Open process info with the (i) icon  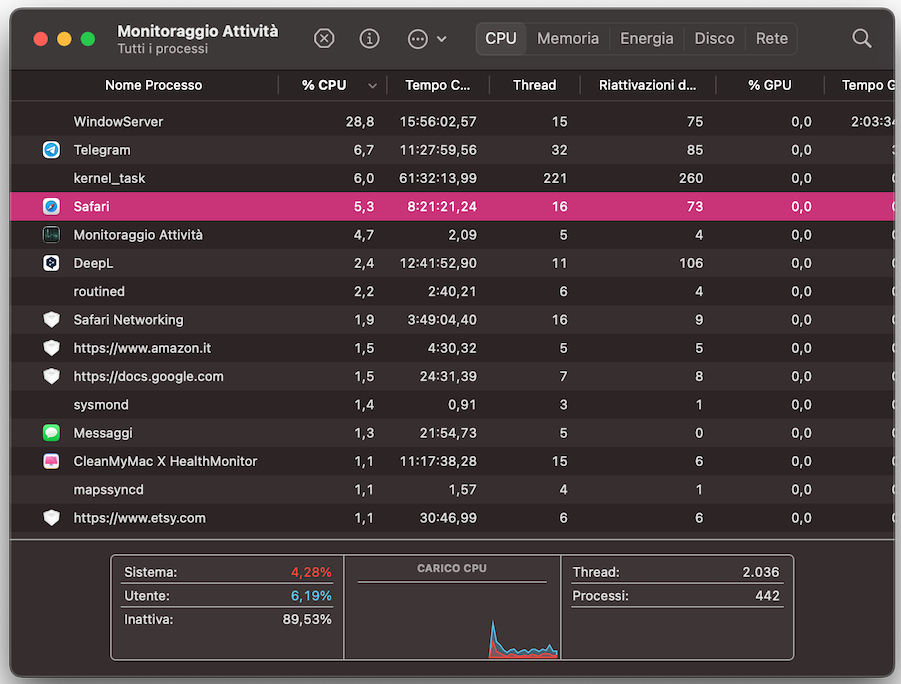pyautogui.click(x=370, y=39)
